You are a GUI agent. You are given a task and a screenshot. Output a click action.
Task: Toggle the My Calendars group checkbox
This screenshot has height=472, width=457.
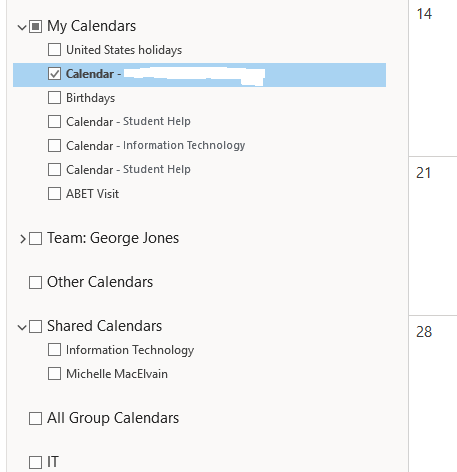[35, 27]
